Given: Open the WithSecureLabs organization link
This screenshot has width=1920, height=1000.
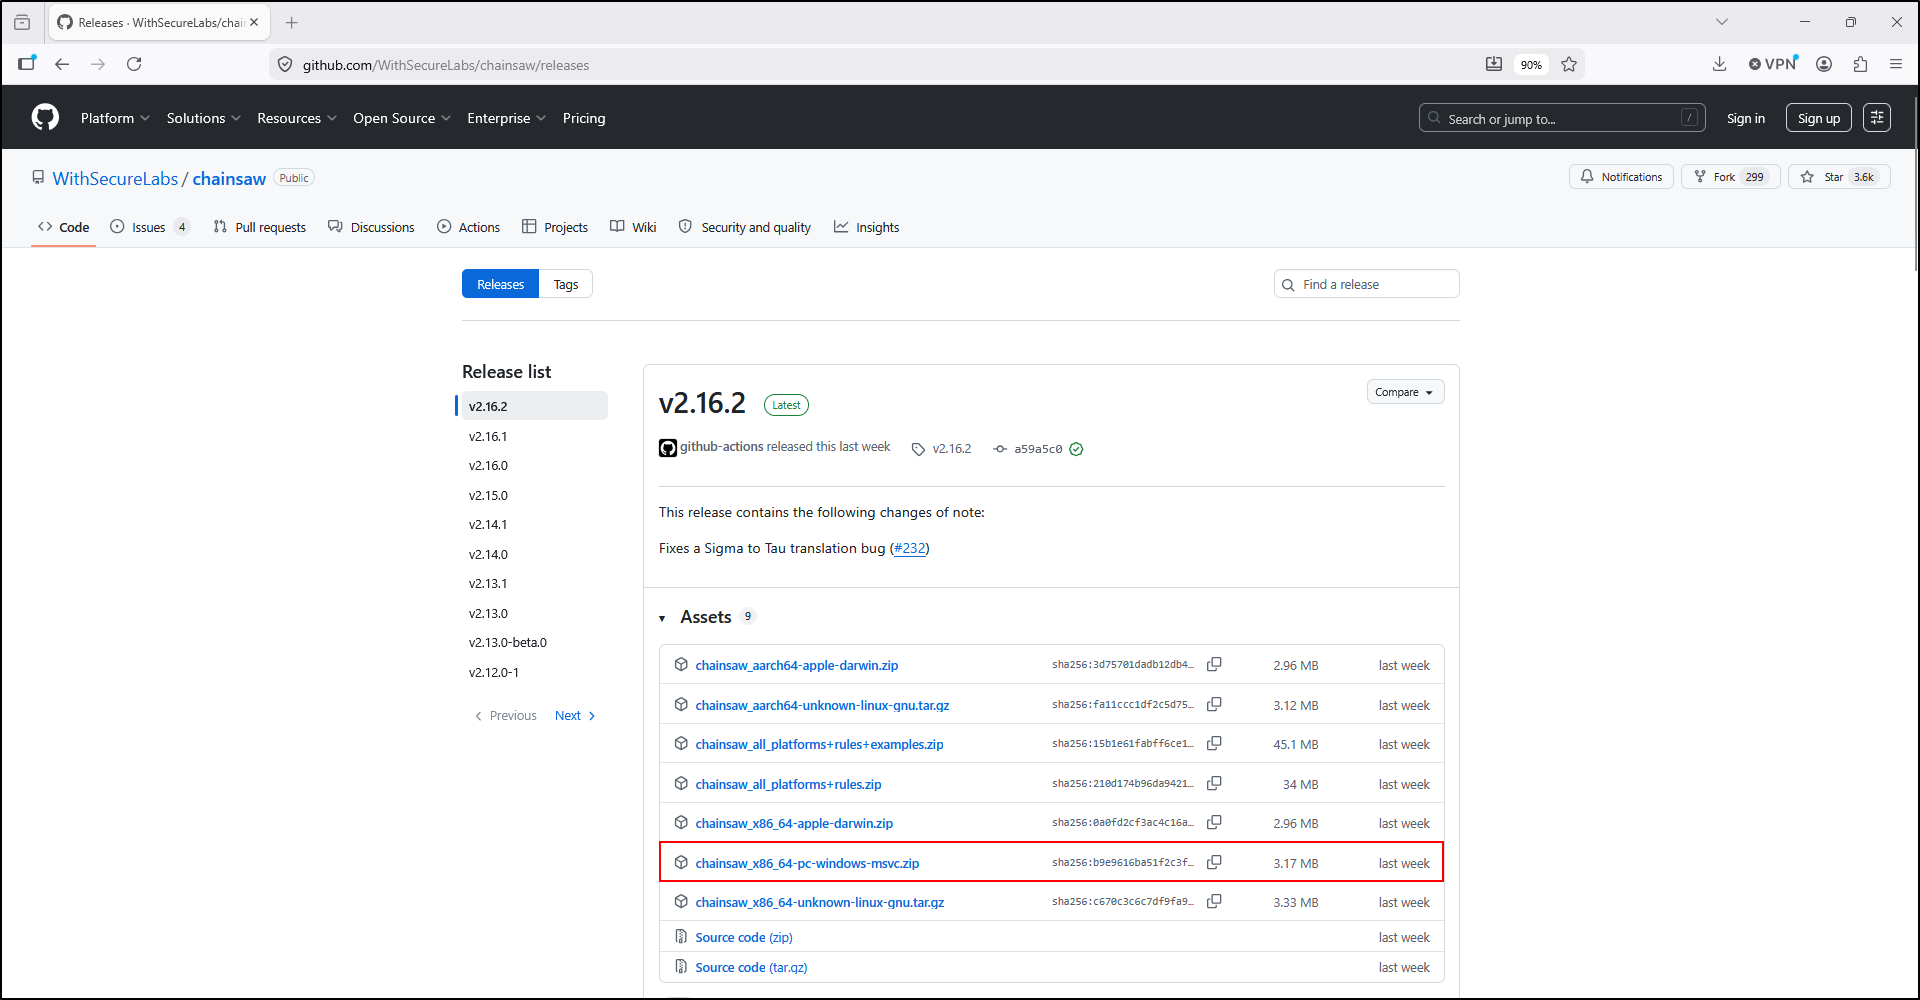Looking at the screenshot, I should click(115, 178).
